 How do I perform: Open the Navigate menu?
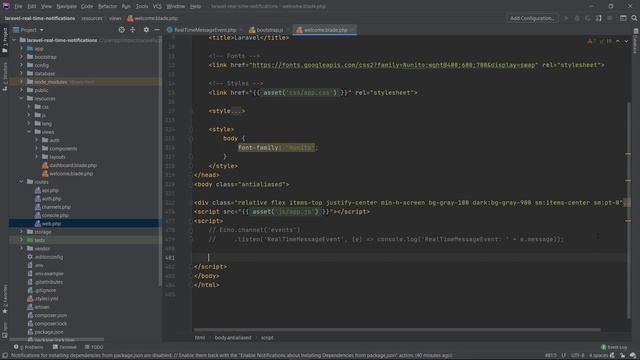coord(66,6)
